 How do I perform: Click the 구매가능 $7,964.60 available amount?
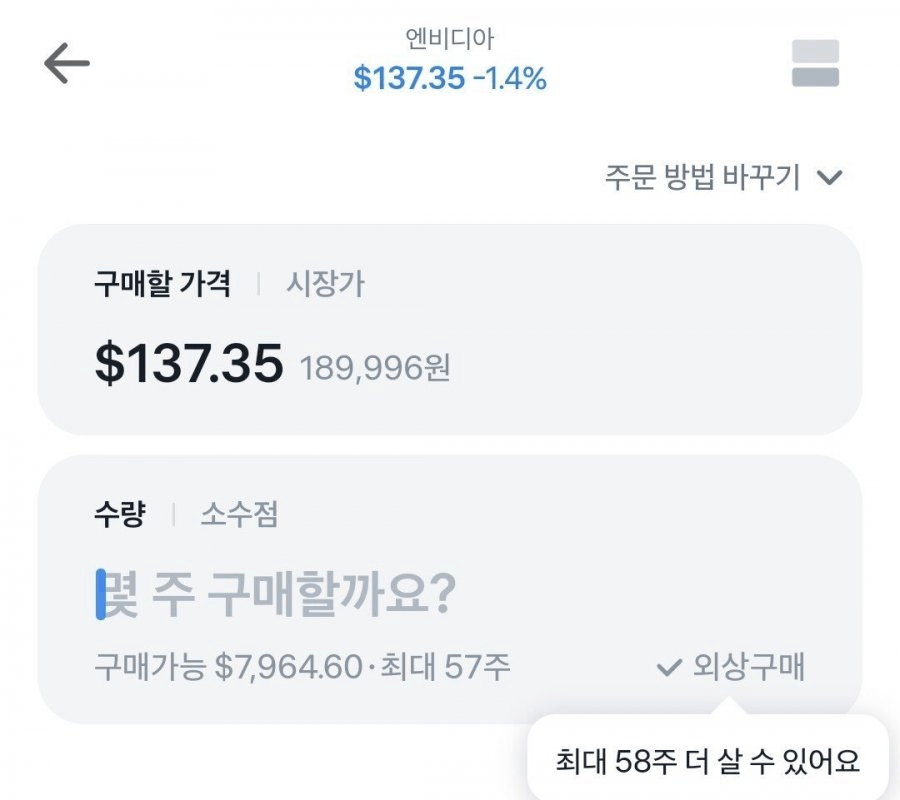(x=227, y=666)
